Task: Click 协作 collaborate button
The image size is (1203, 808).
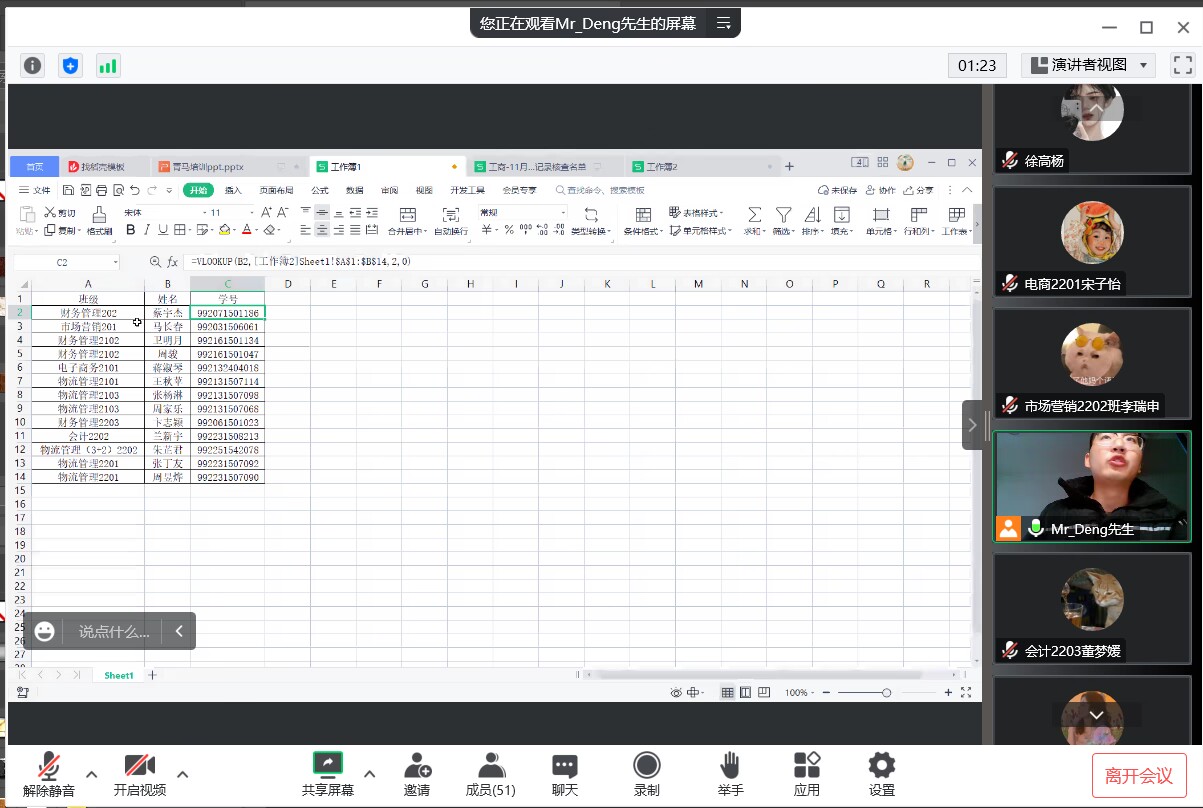Action: click(880, 190)
